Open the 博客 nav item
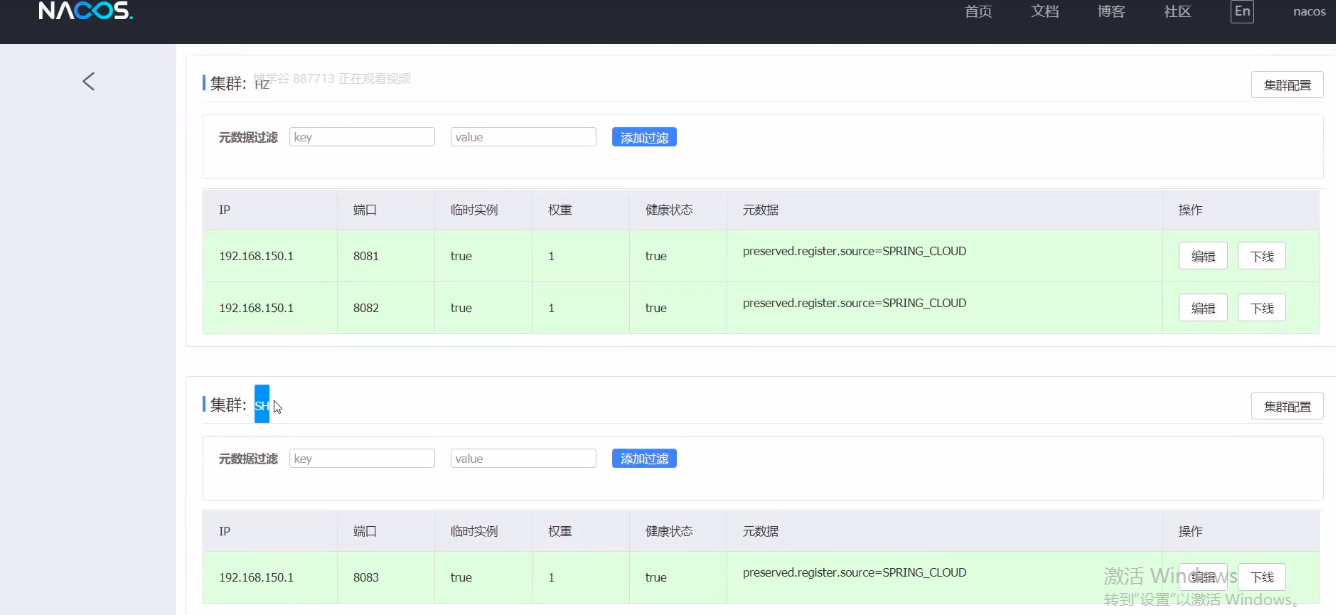 point(1111,12)
